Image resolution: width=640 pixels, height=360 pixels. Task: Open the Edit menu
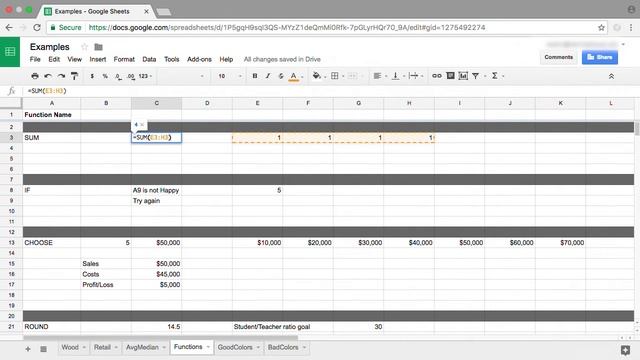pyautogui.click(x=54, y=59)
